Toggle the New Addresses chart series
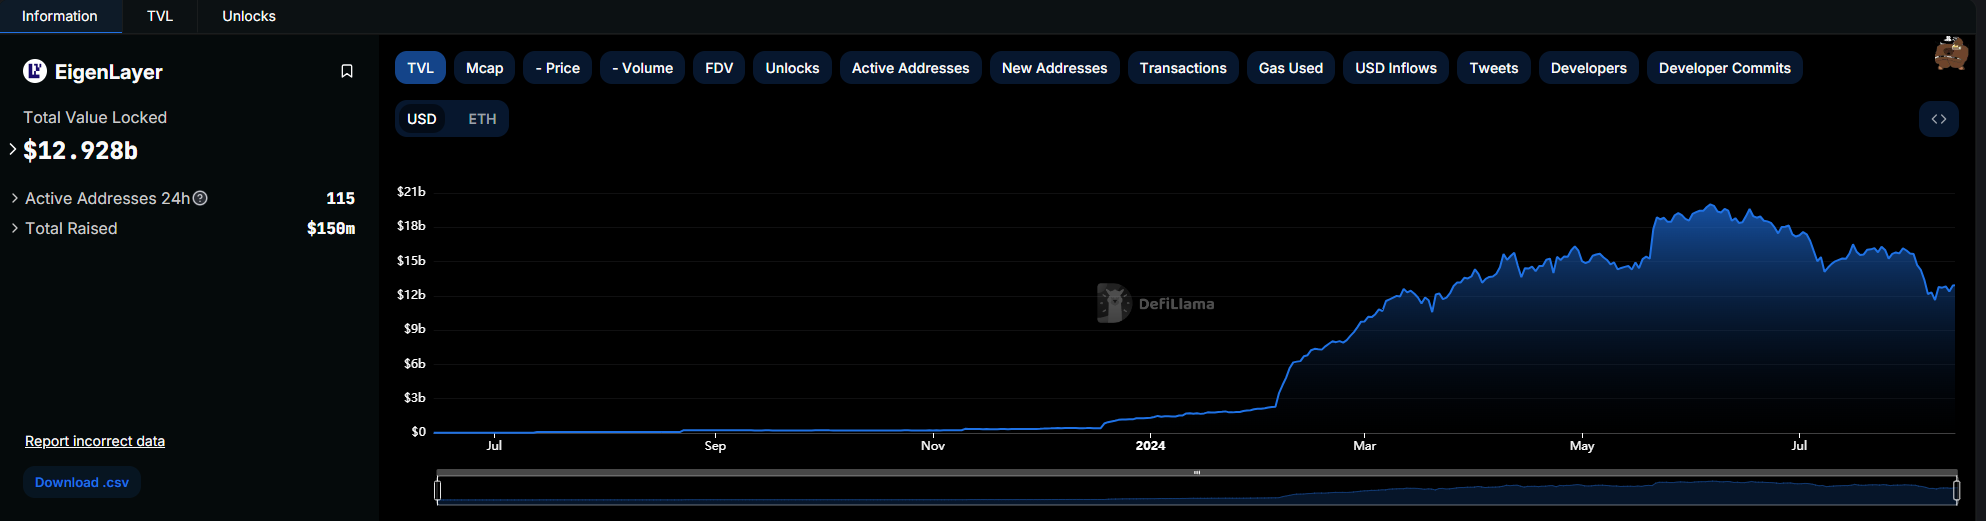This screenshot has width=1986, height=521. point(1055,68)
